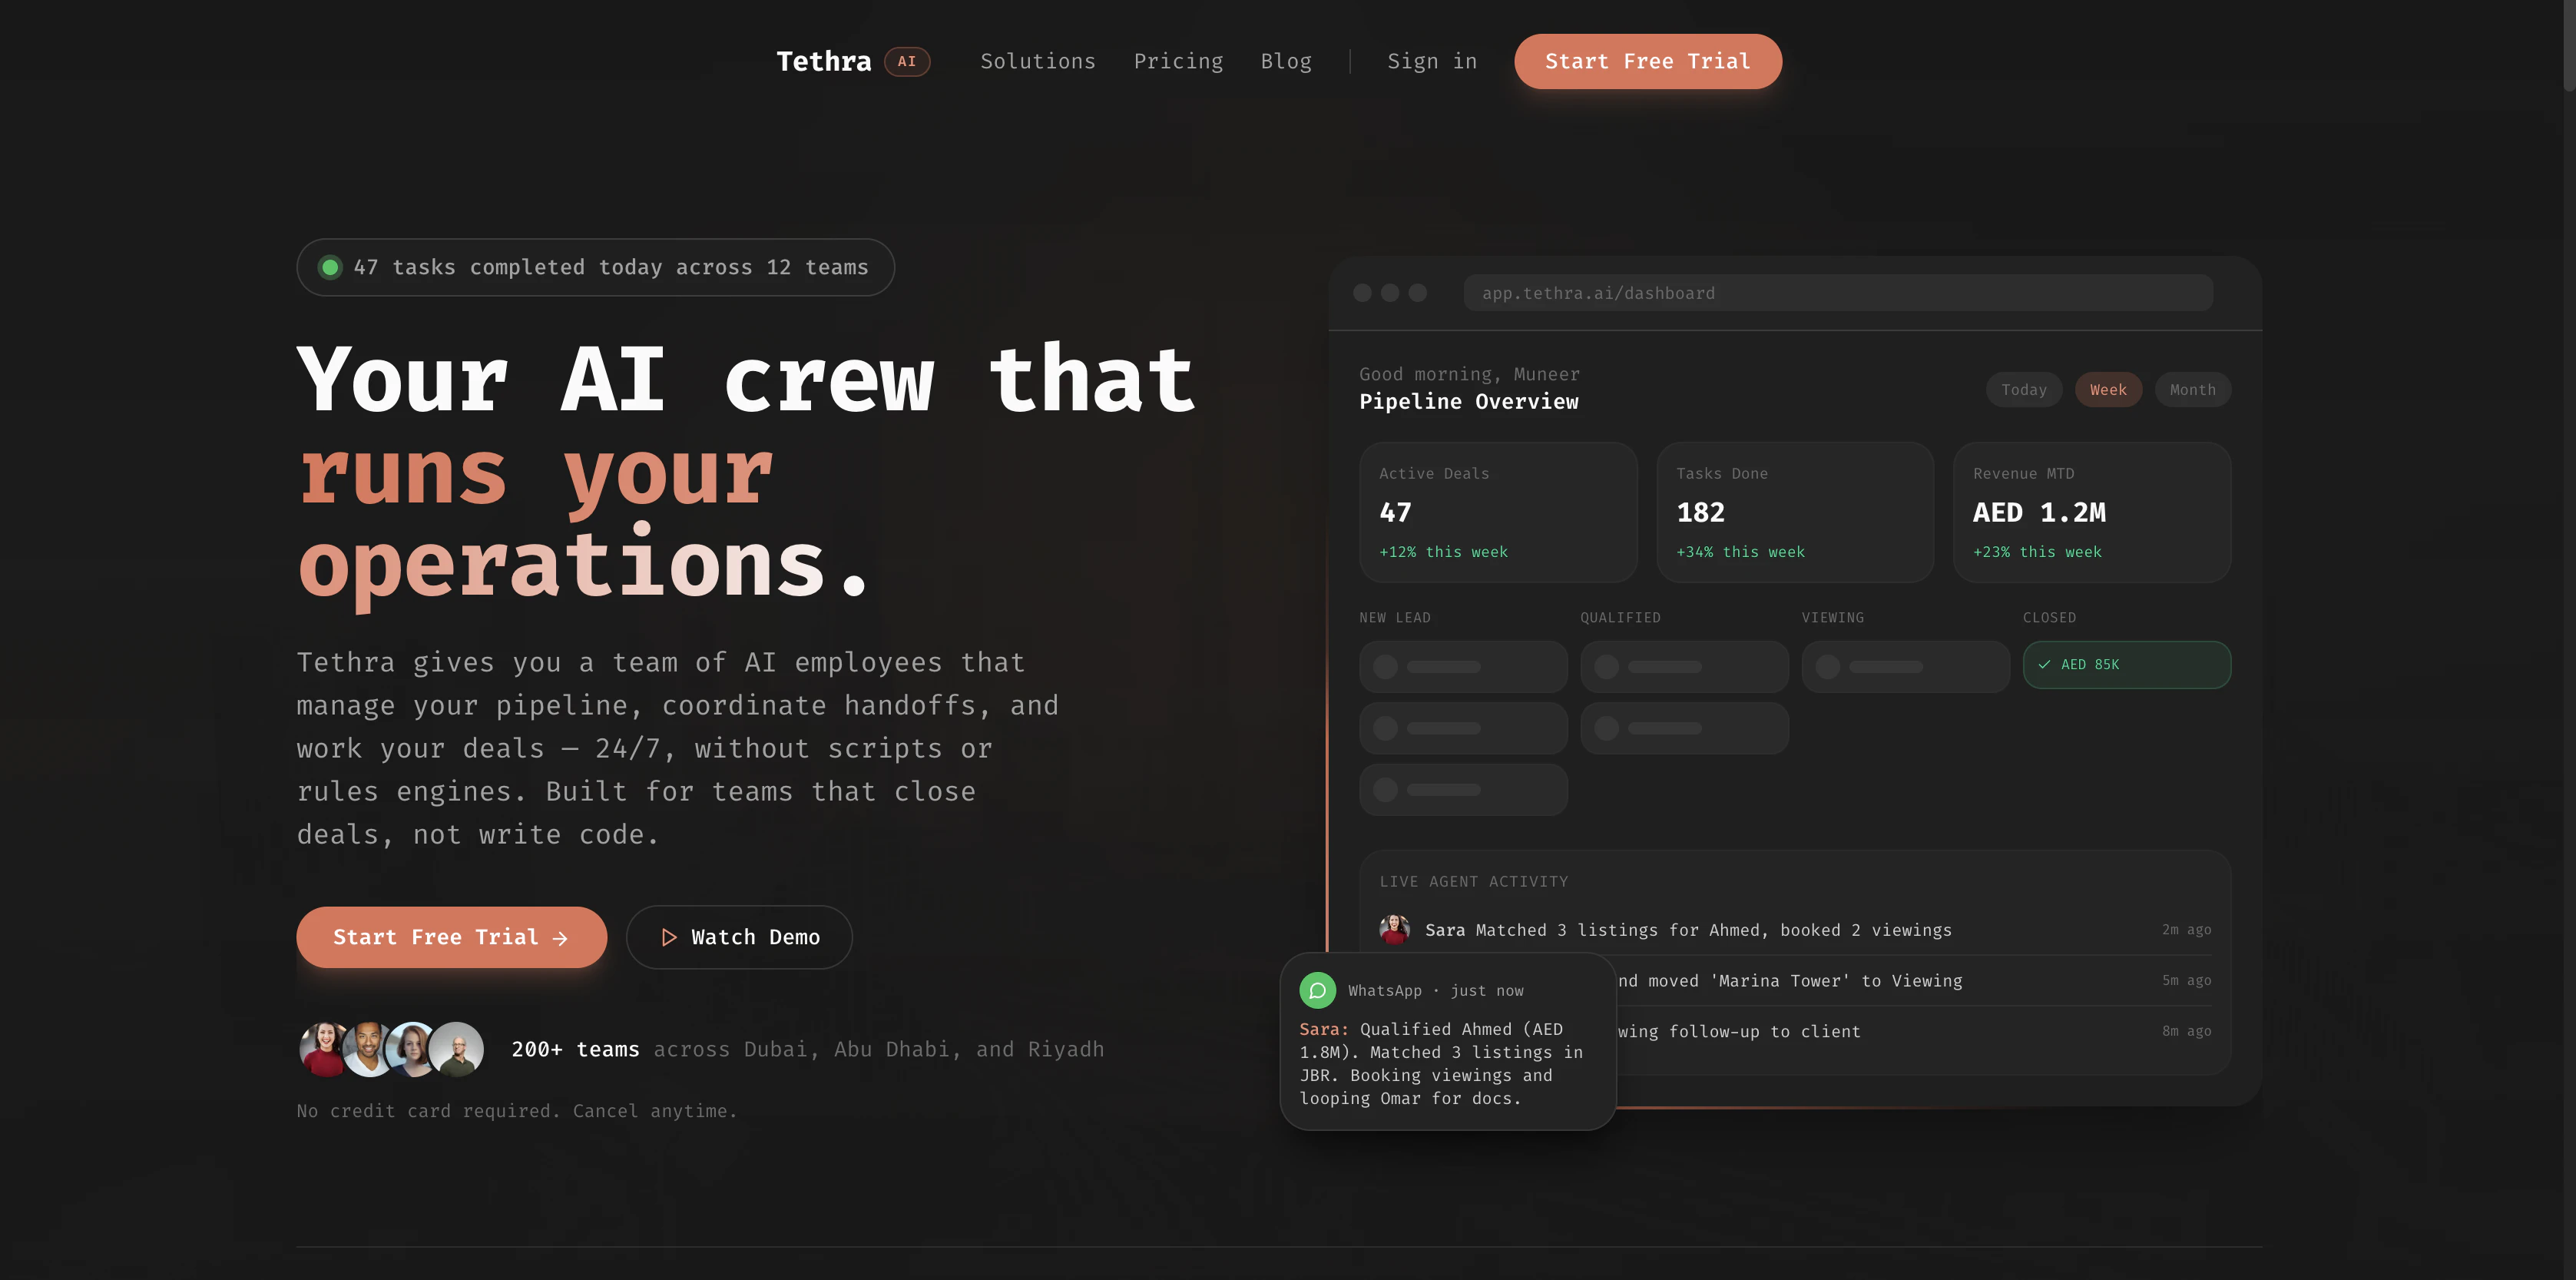The image size is (2576, 1280).
Task: Click the green WhatsApp chat icon
Action: point(1317,990)
